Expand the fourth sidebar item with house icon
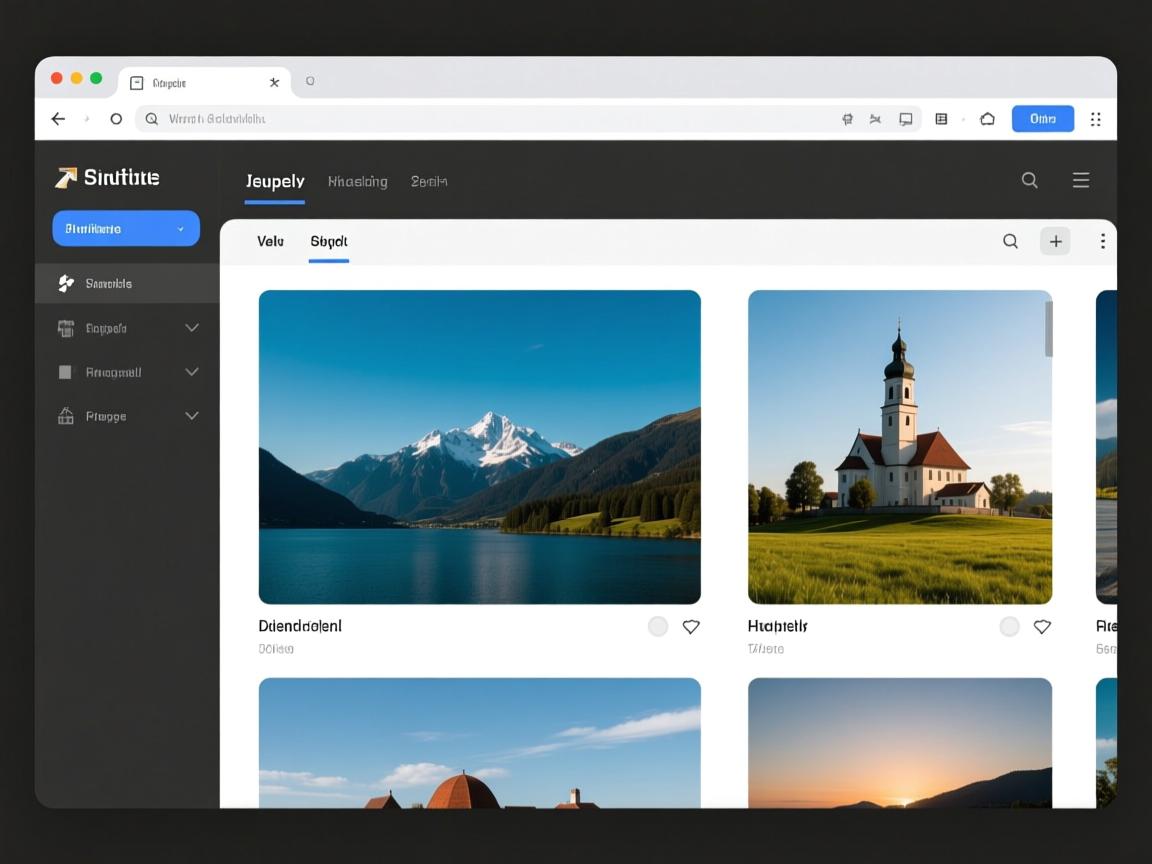 tap(191, 416)
